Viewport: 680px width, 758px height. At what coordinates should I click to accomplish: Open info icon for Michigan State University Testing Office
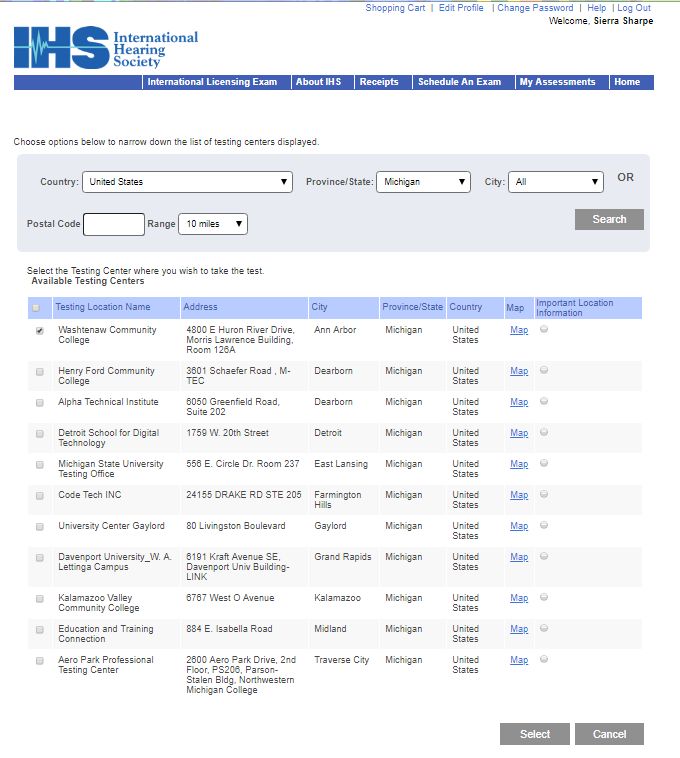[x=544, y=463]
